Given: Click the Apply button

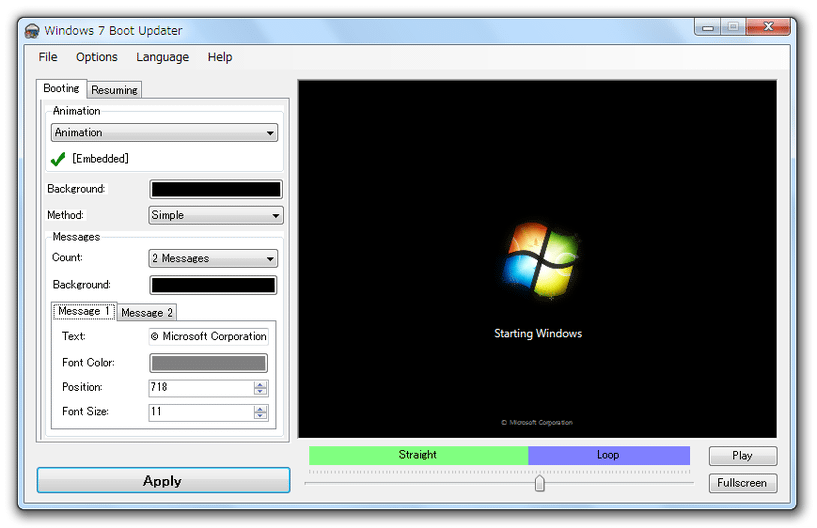Looking at the screenshot, I should tap(163, 480).
